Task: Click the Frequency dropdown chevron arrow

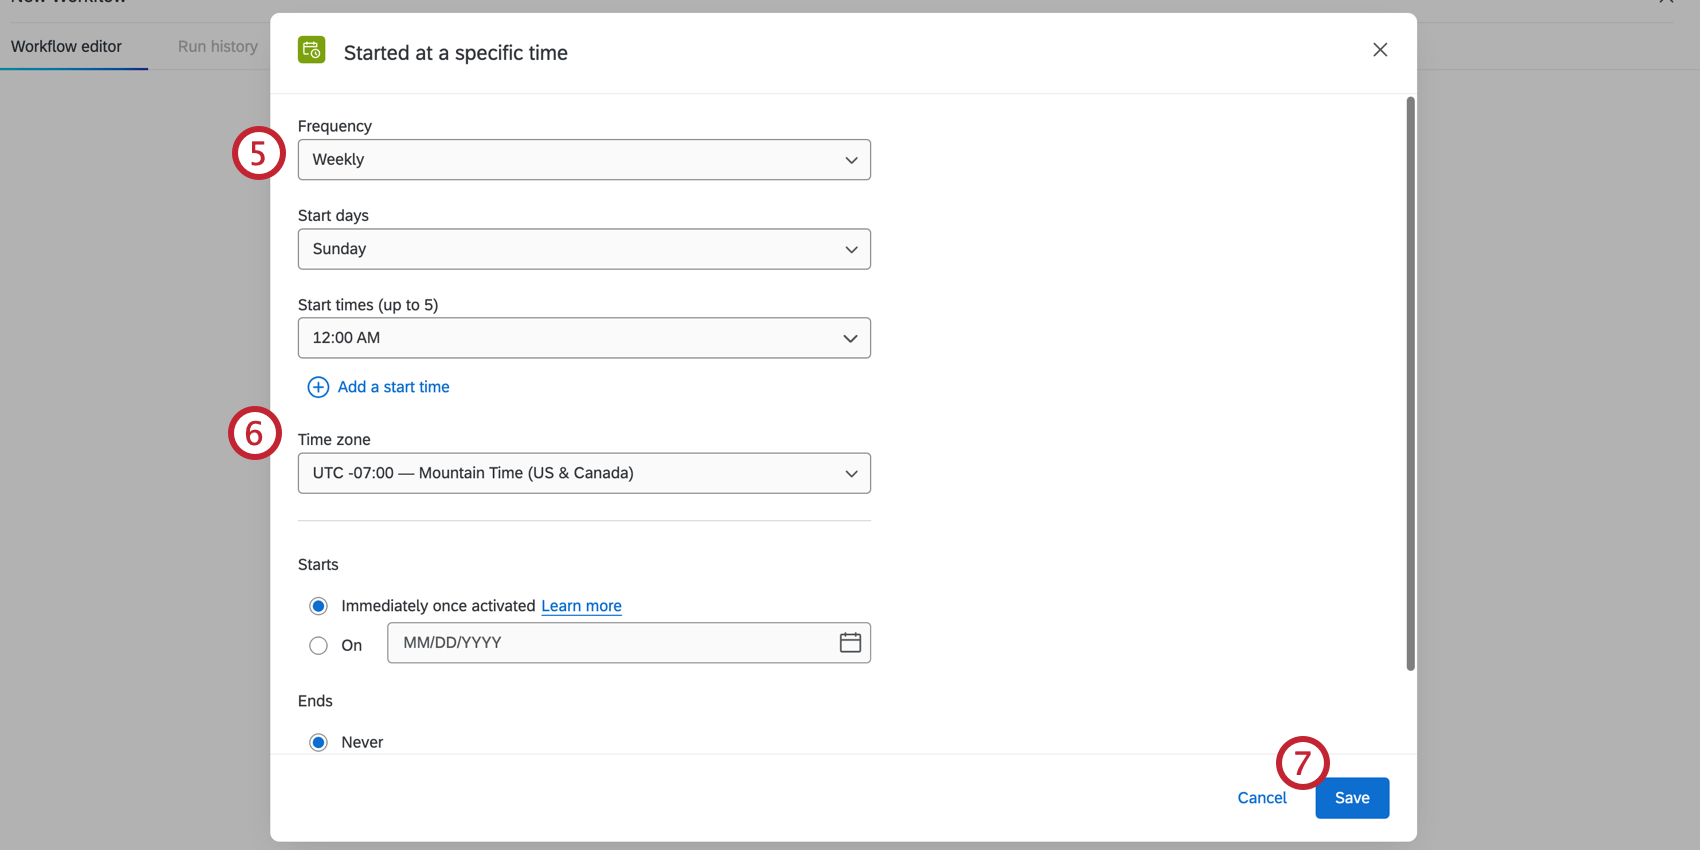Action: 851,160
